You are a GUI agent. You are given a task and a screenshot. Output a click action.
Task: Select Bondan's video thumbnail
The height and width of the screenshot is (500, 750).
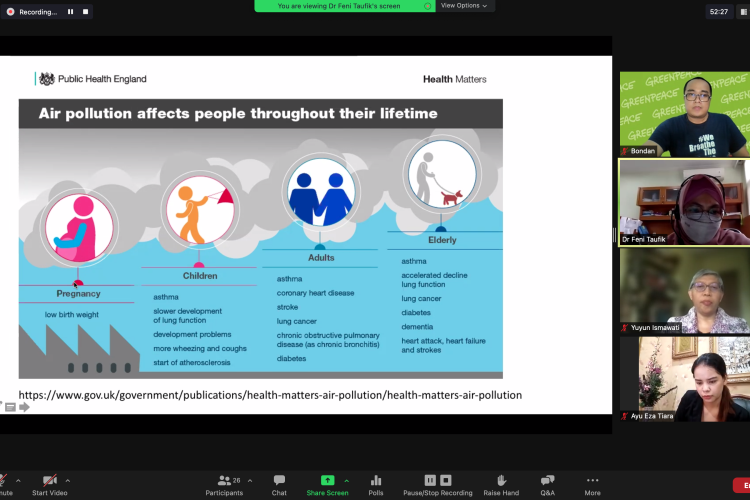pyautogui.click(x=684, y=113)
